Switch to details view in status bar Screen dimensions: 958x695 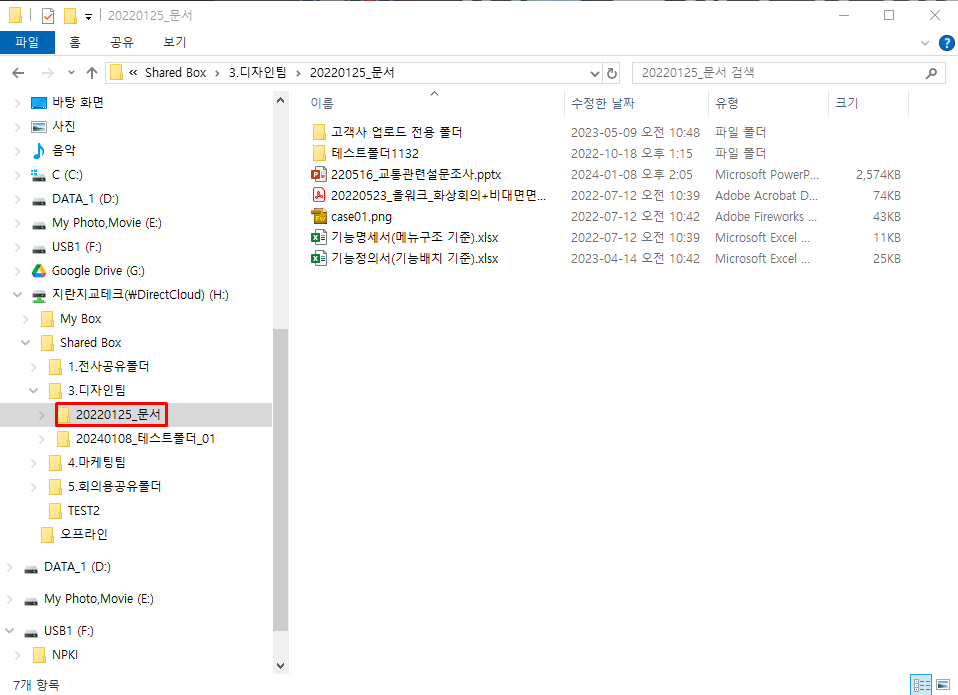pos(921,685)
